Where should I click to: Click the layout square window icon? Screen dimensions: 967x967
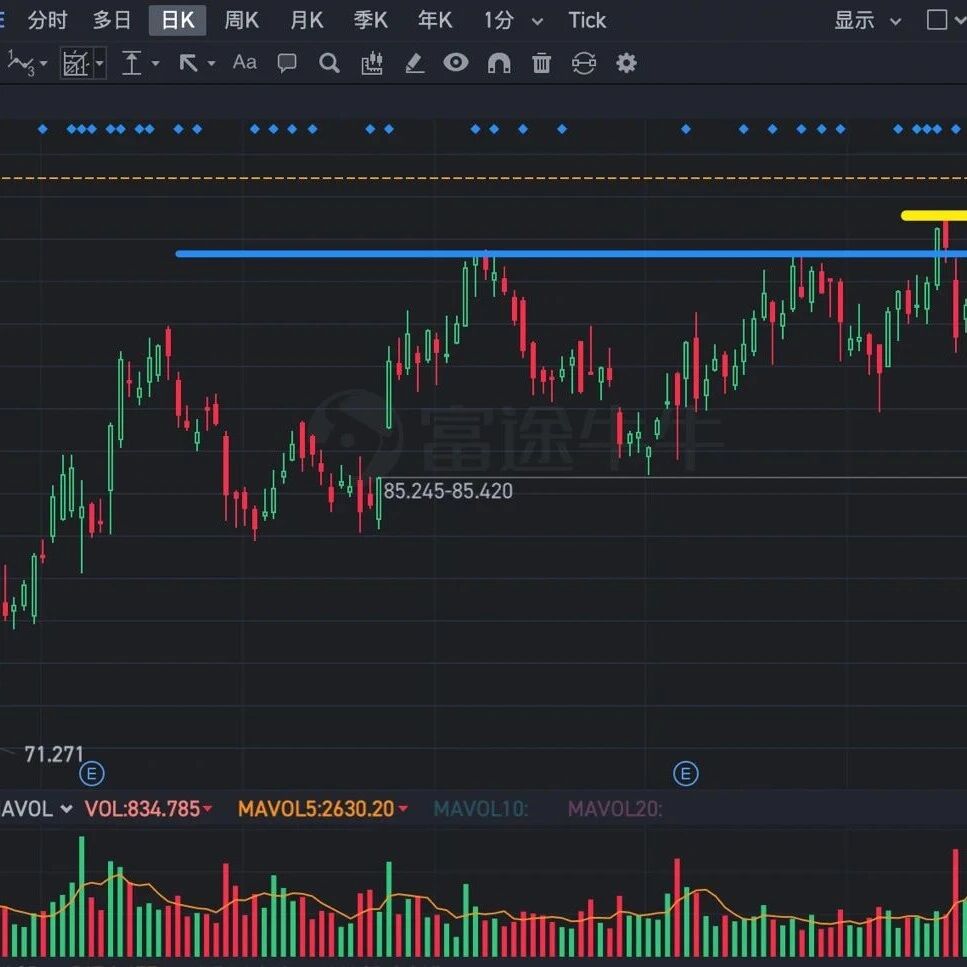pos(937,20)
